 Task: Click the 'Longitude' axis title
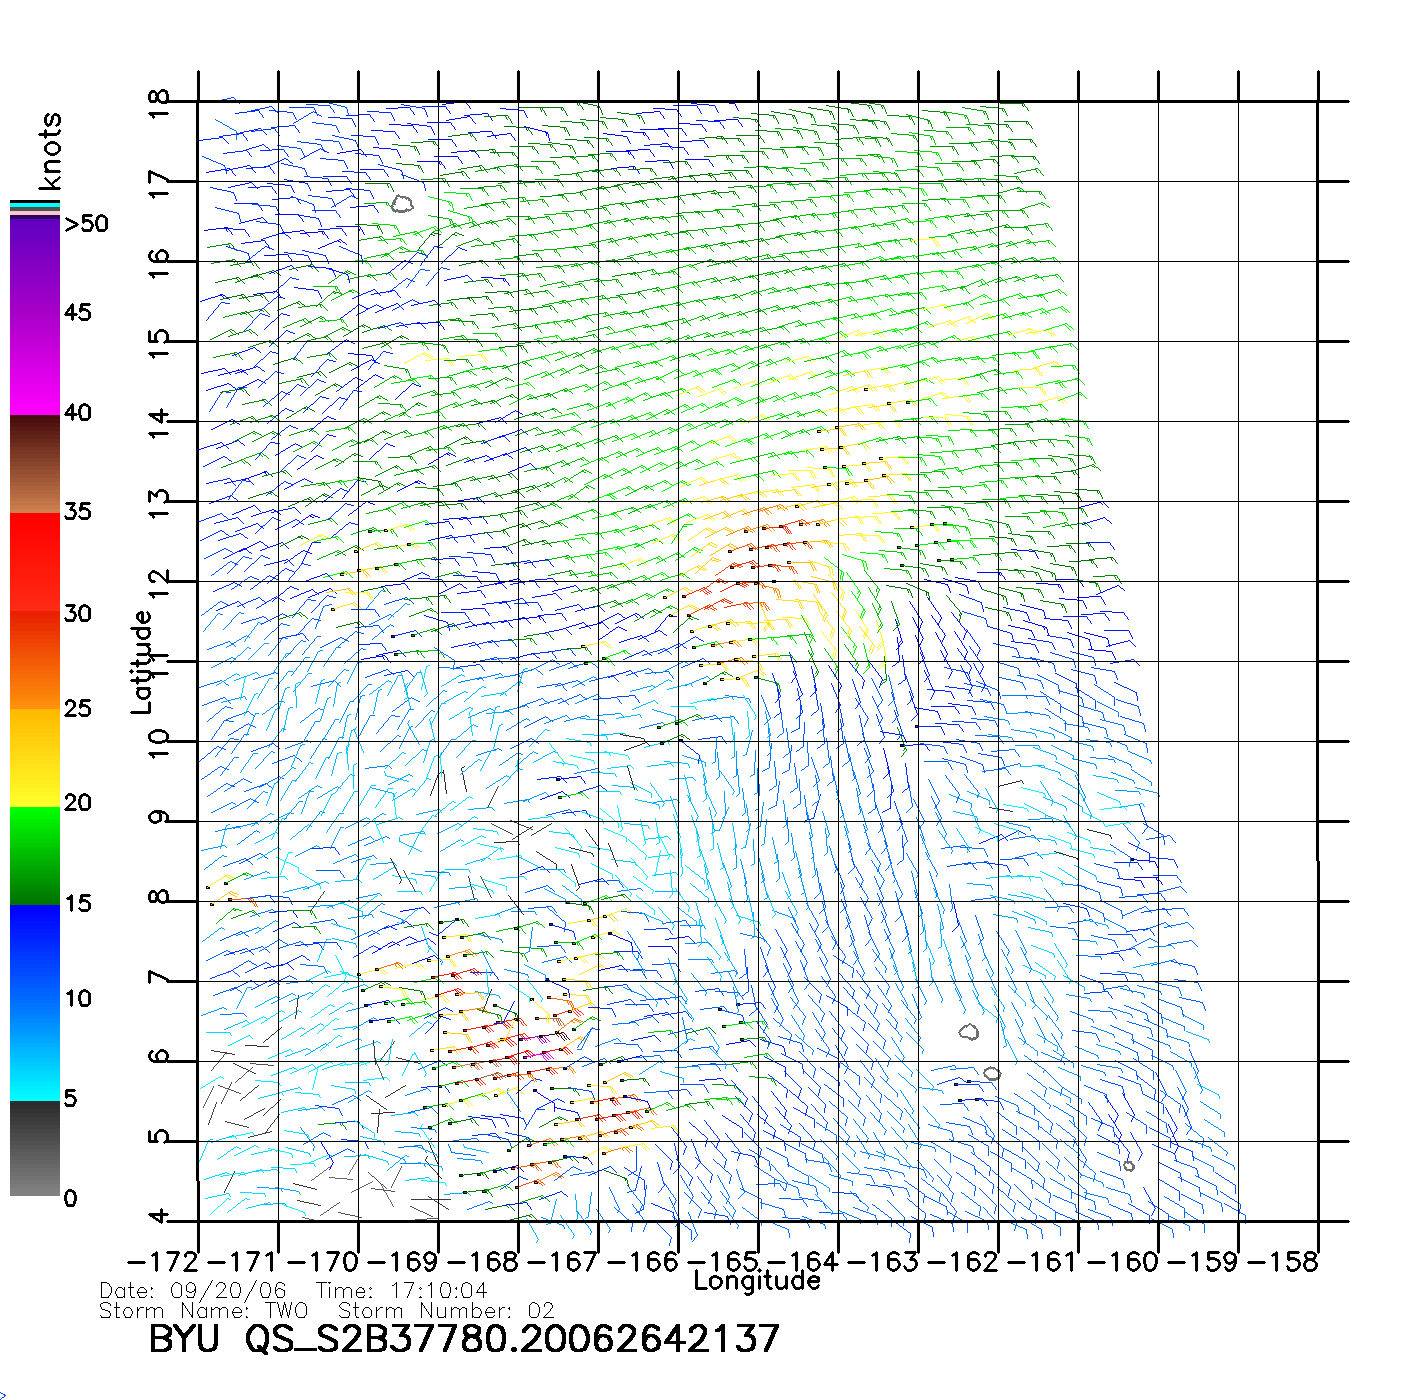[x=757, y=1281]
